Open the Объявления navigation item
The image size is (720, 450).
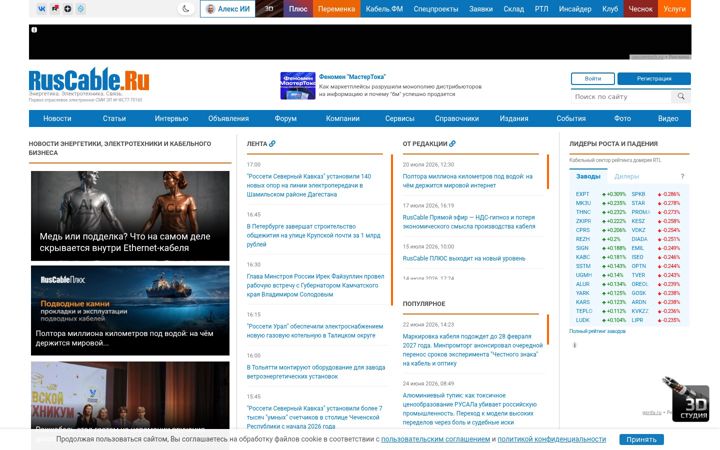(x=228, y=118)
